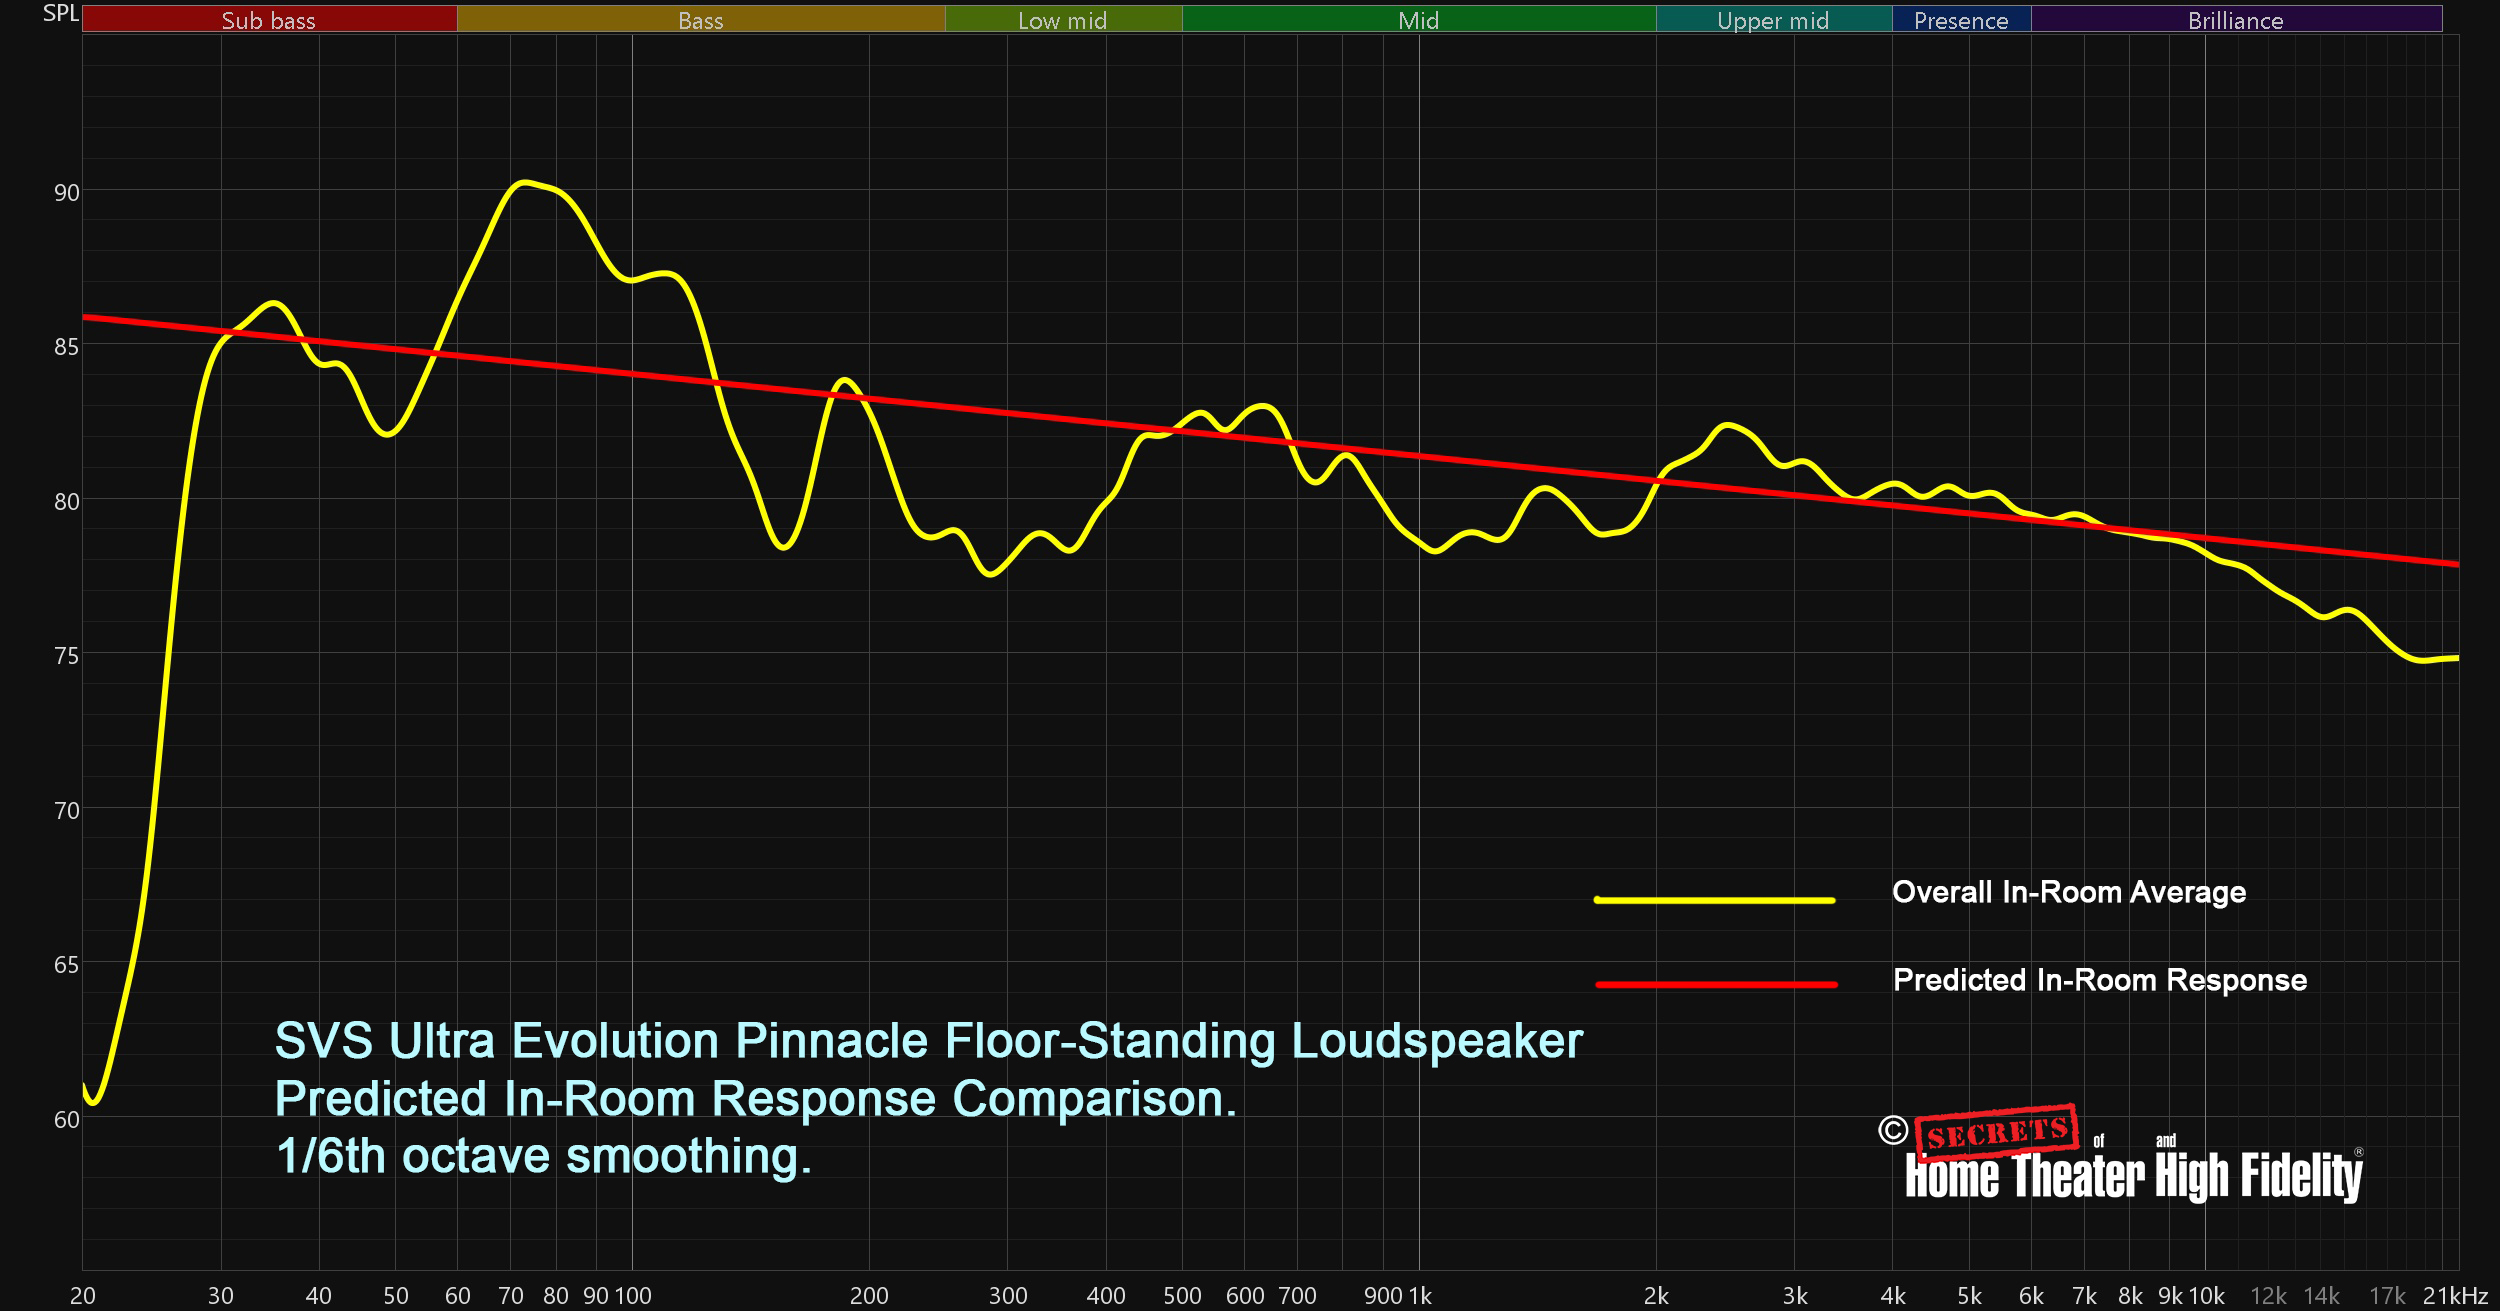
Task: Click the yellow legend line sample
Action: click(1714, 900)
